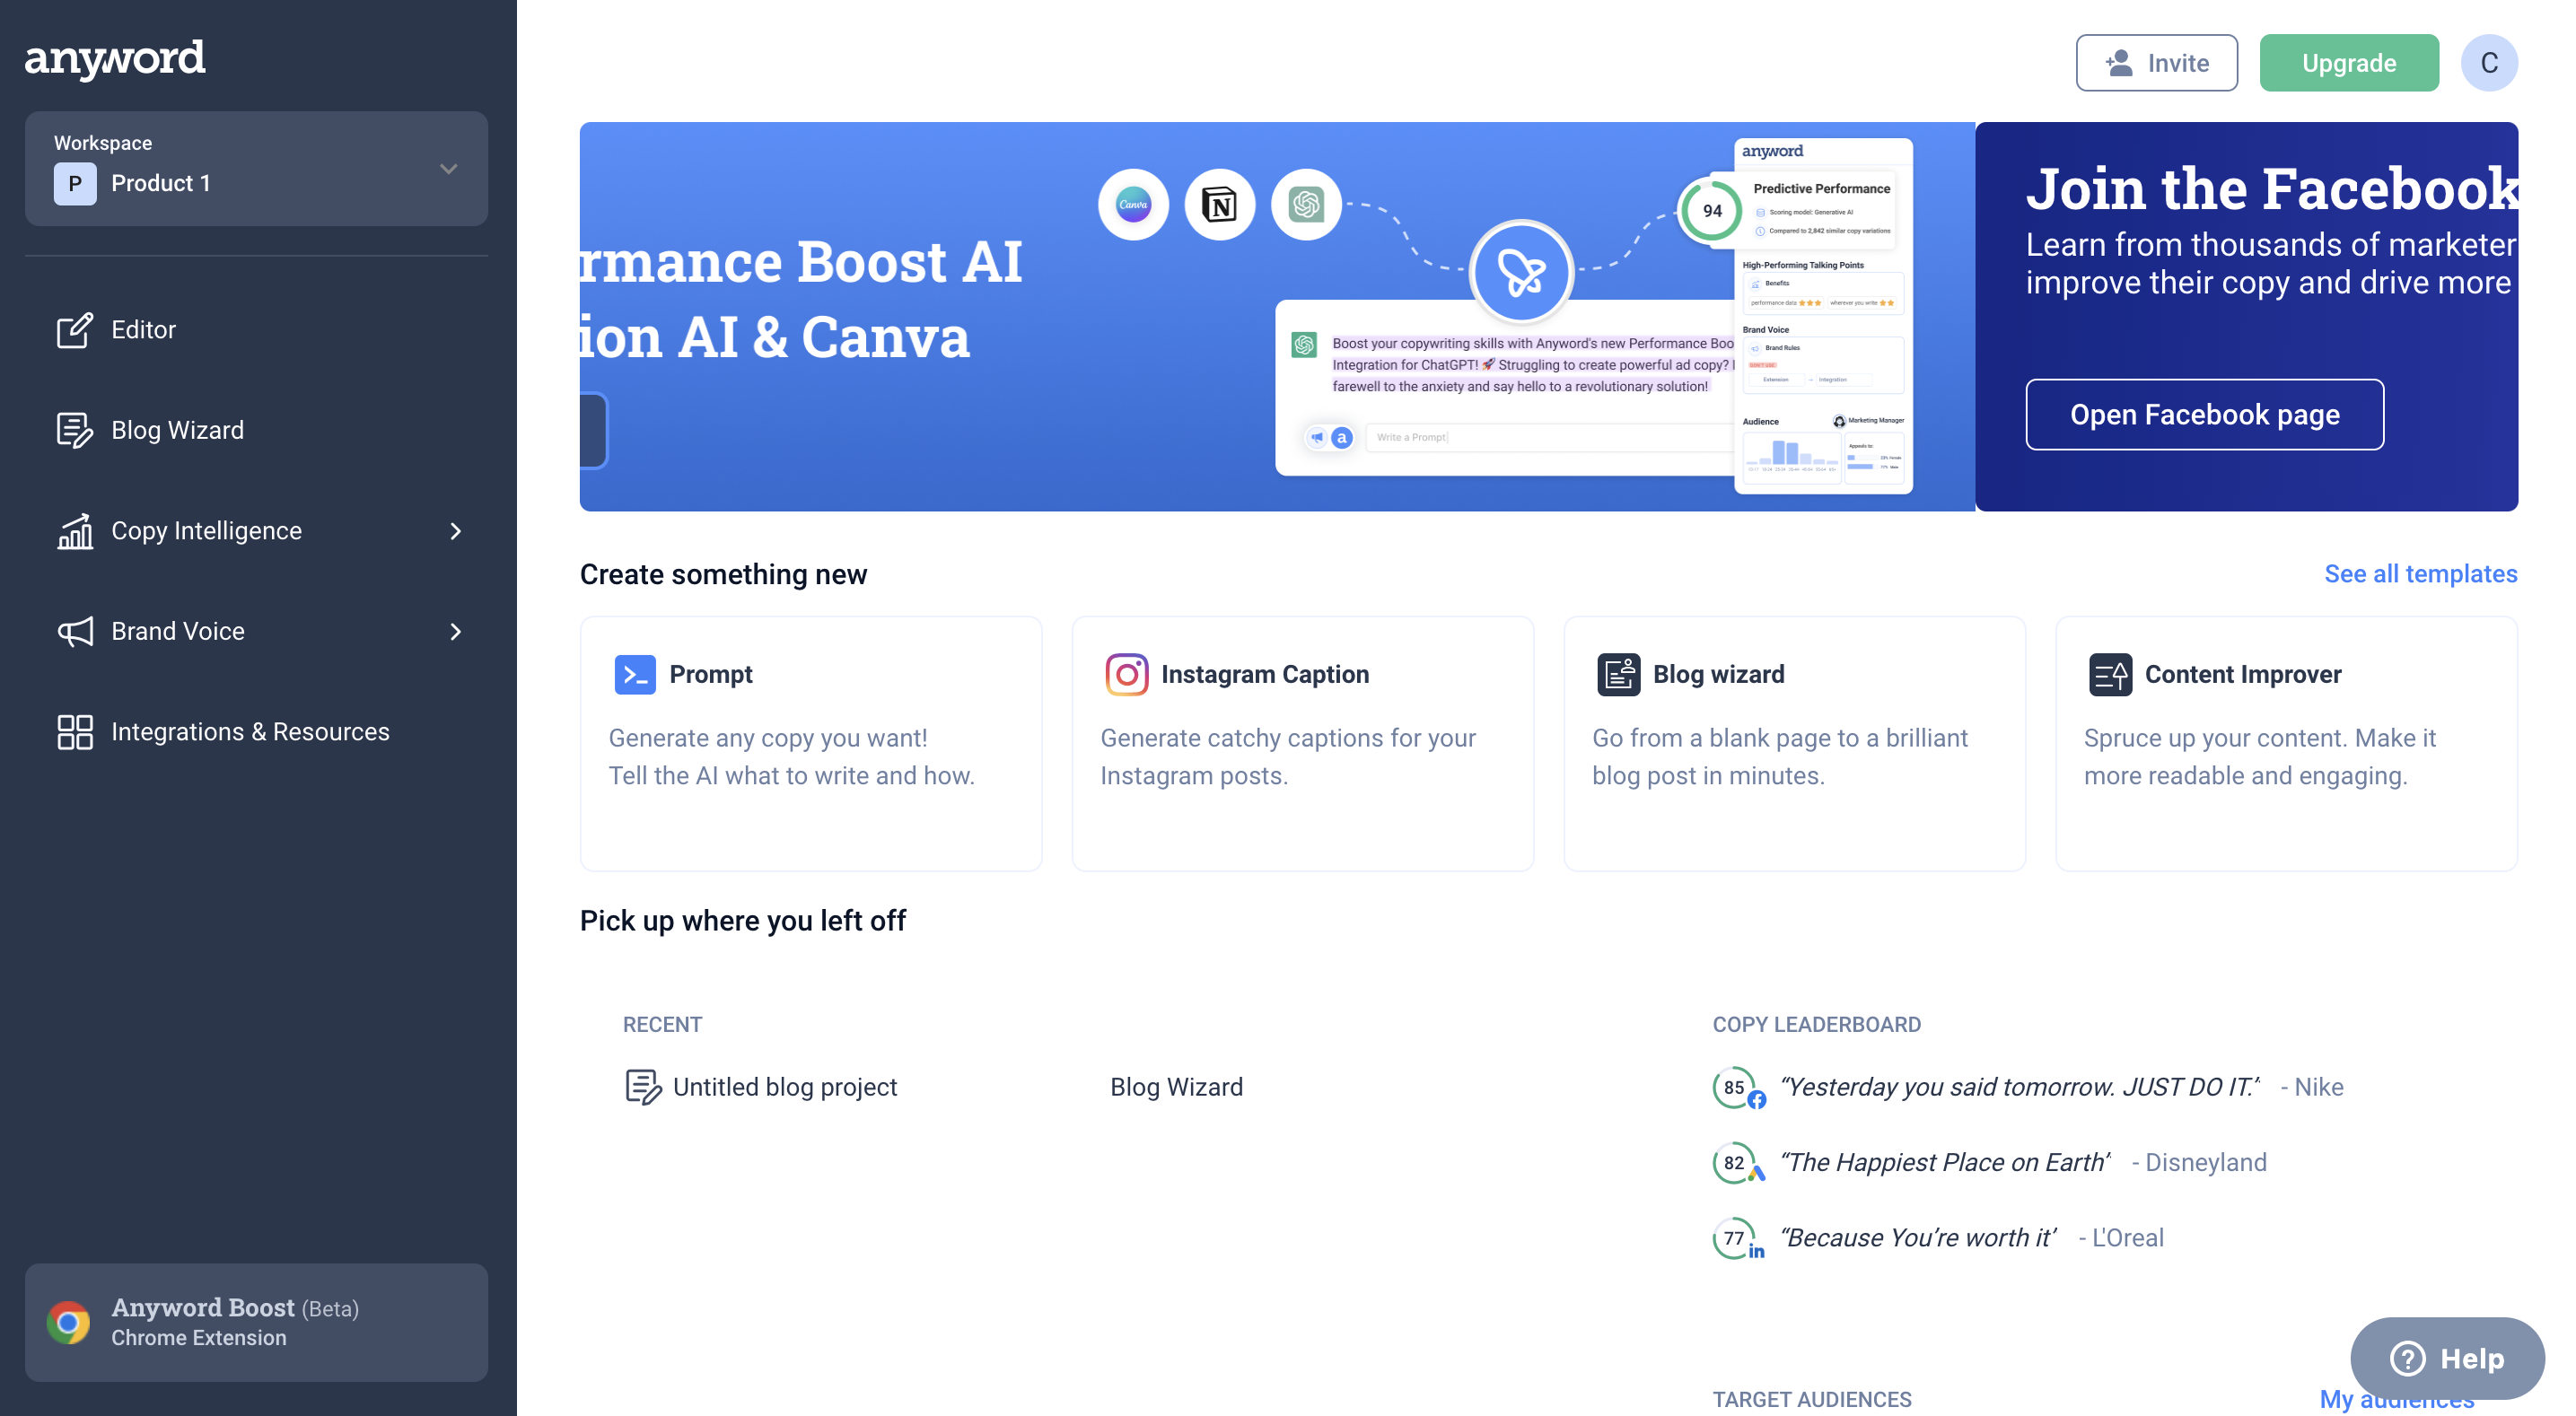2576x1416 pixels.
Task: Open Copy Intelligence from the sidebar
Action: point(205,530)
